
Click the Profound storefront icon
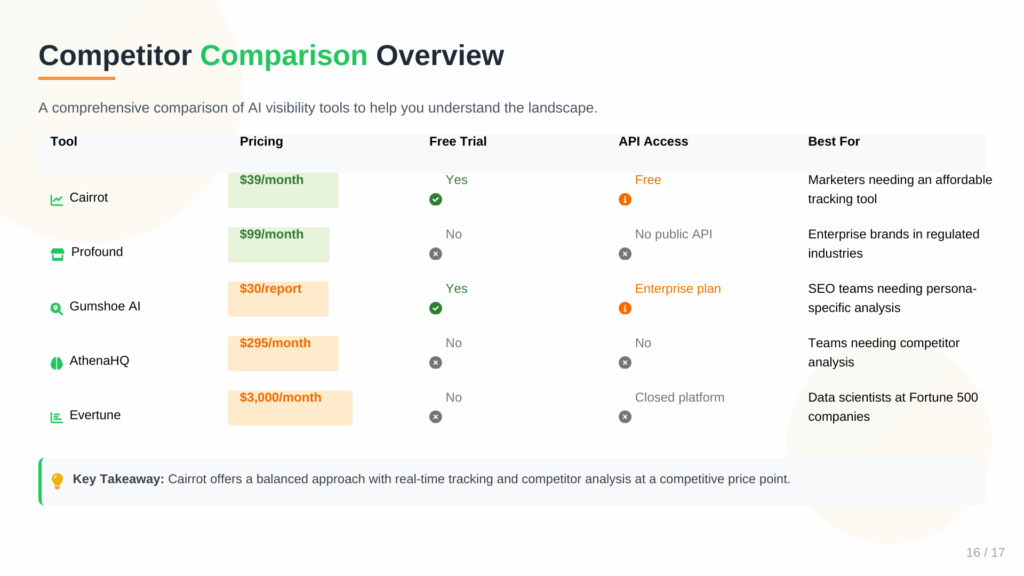57,253
